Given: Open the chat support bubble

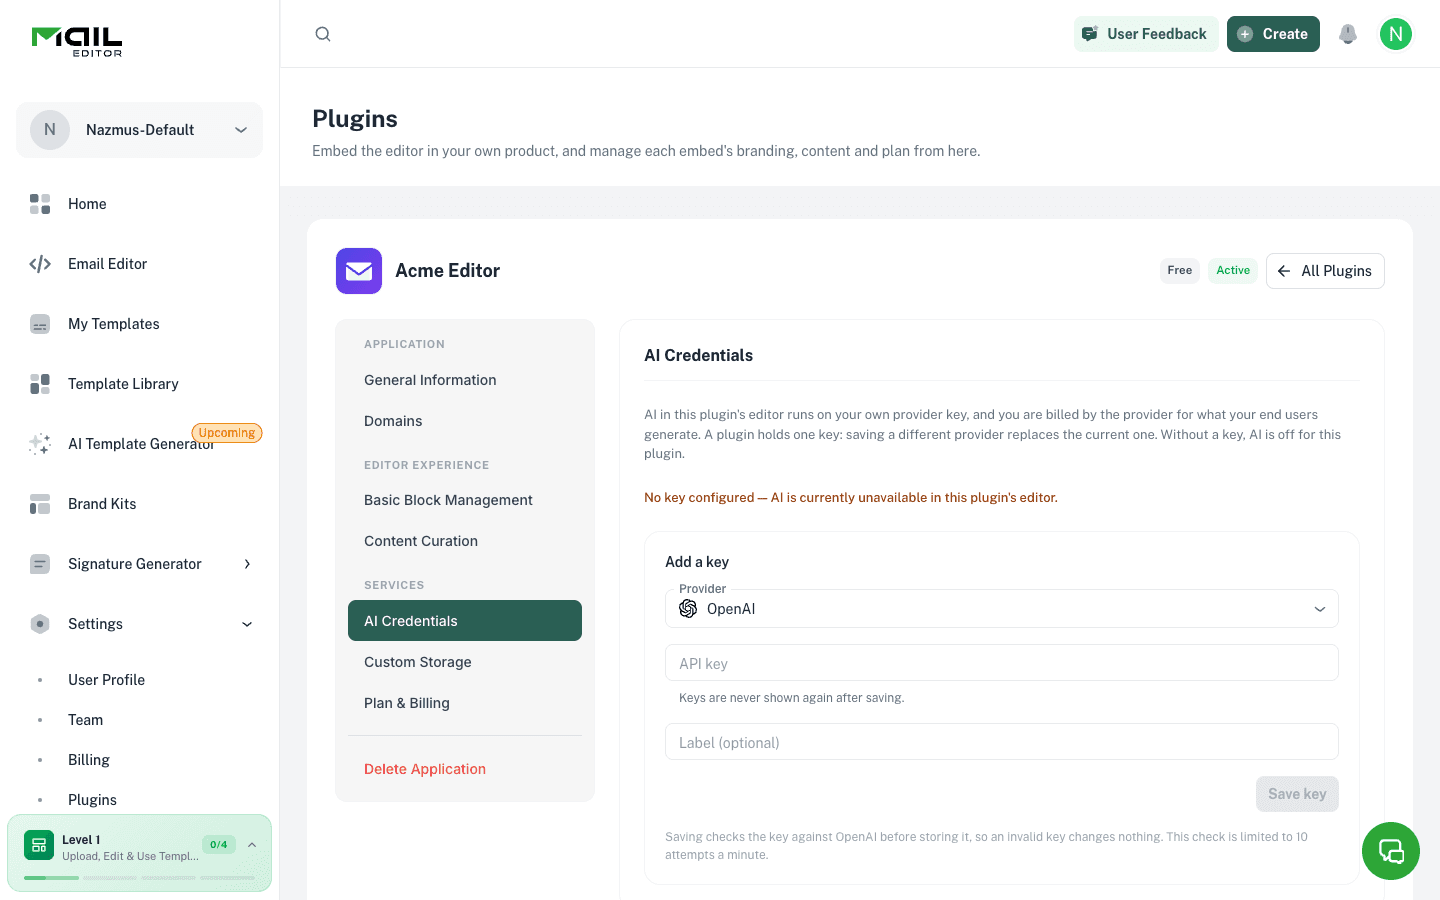Looking at the screenshot, I should (1391, 851).
